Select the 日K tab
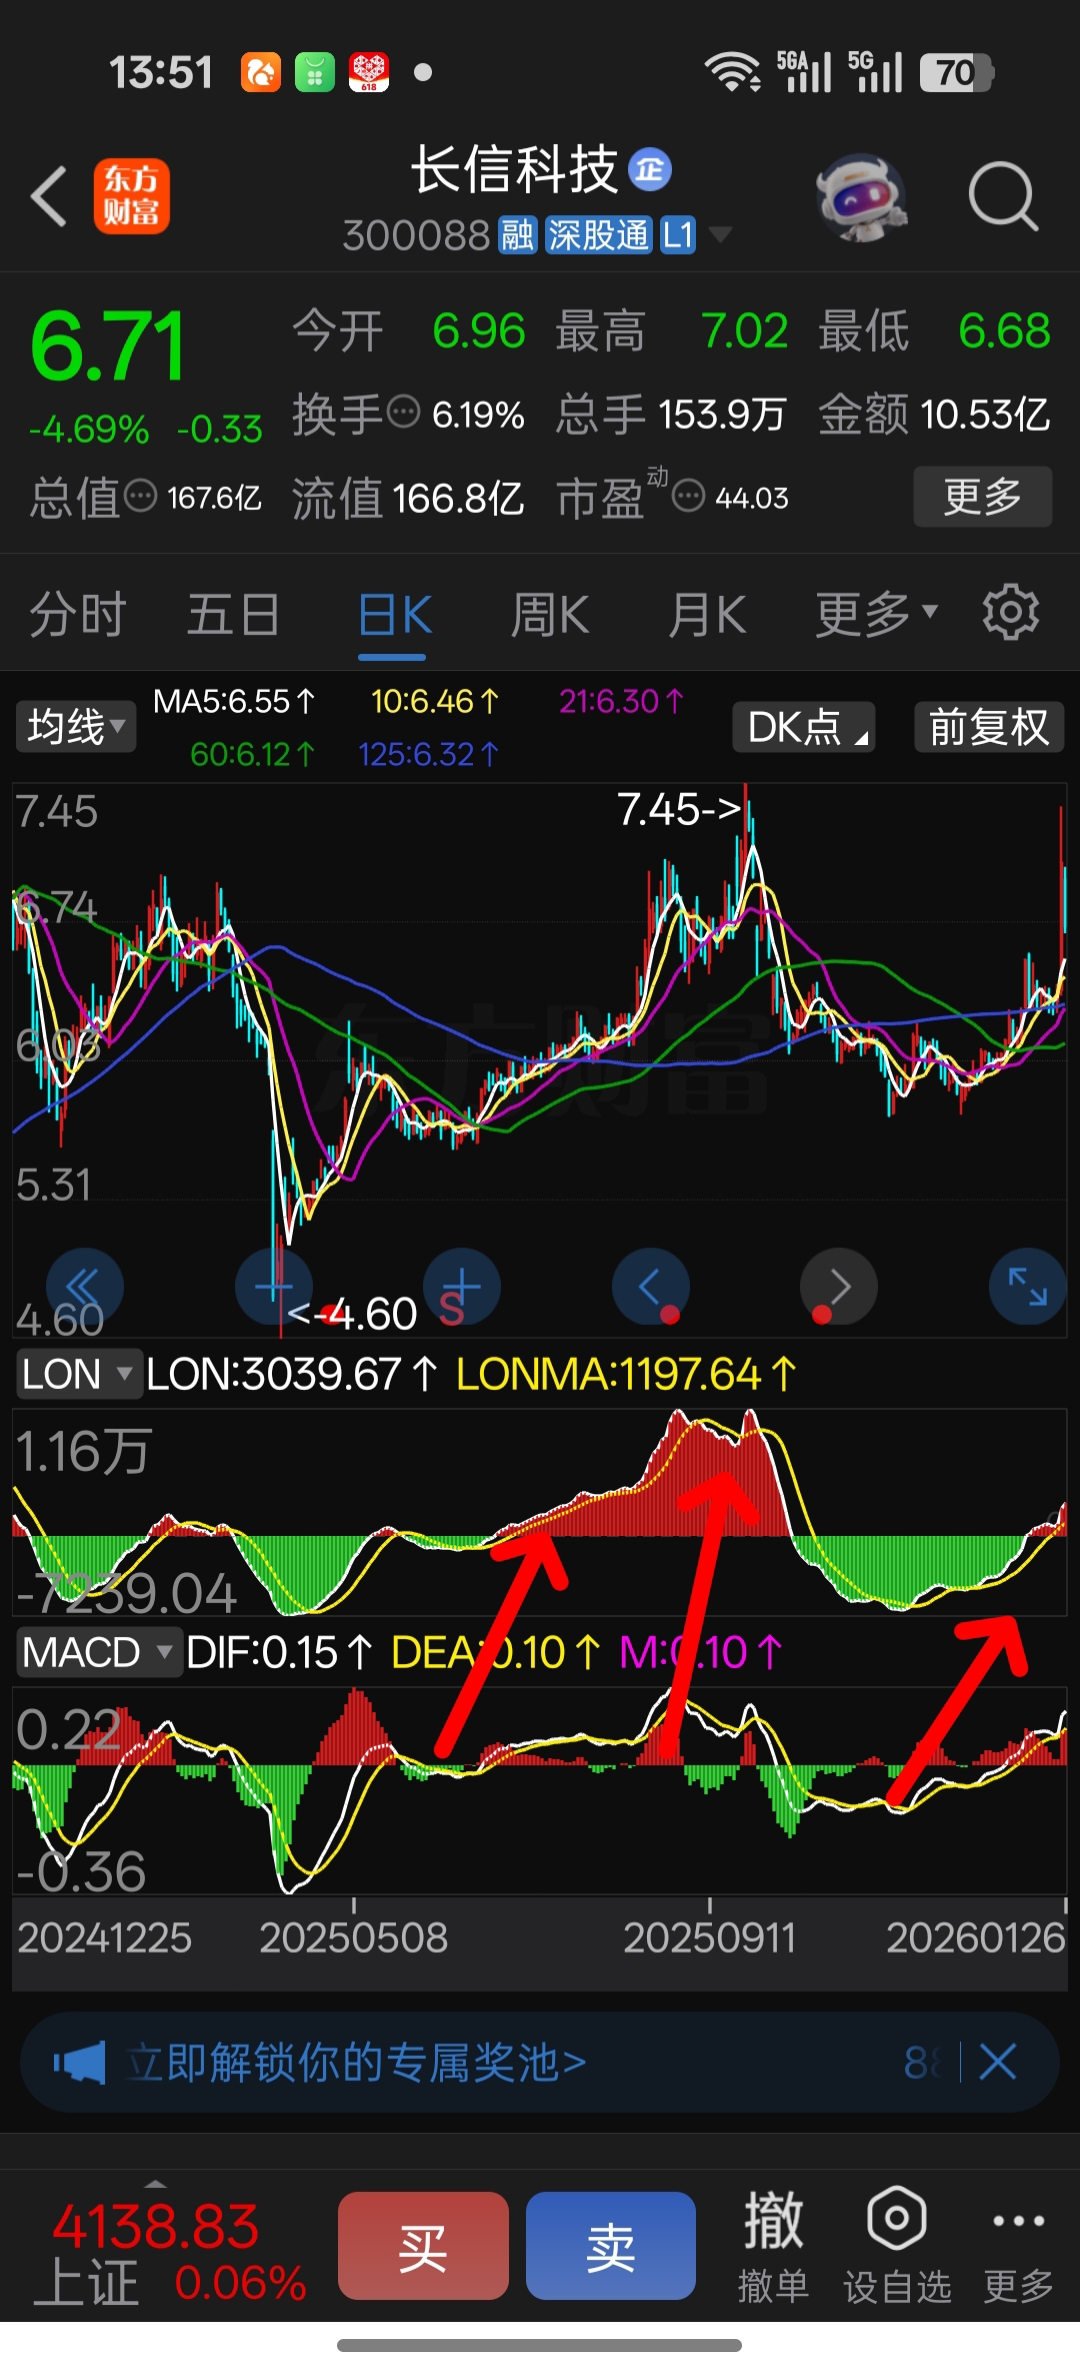Image resolution: width=1080 pixels, height=2376 pixels. click(394, 613)
